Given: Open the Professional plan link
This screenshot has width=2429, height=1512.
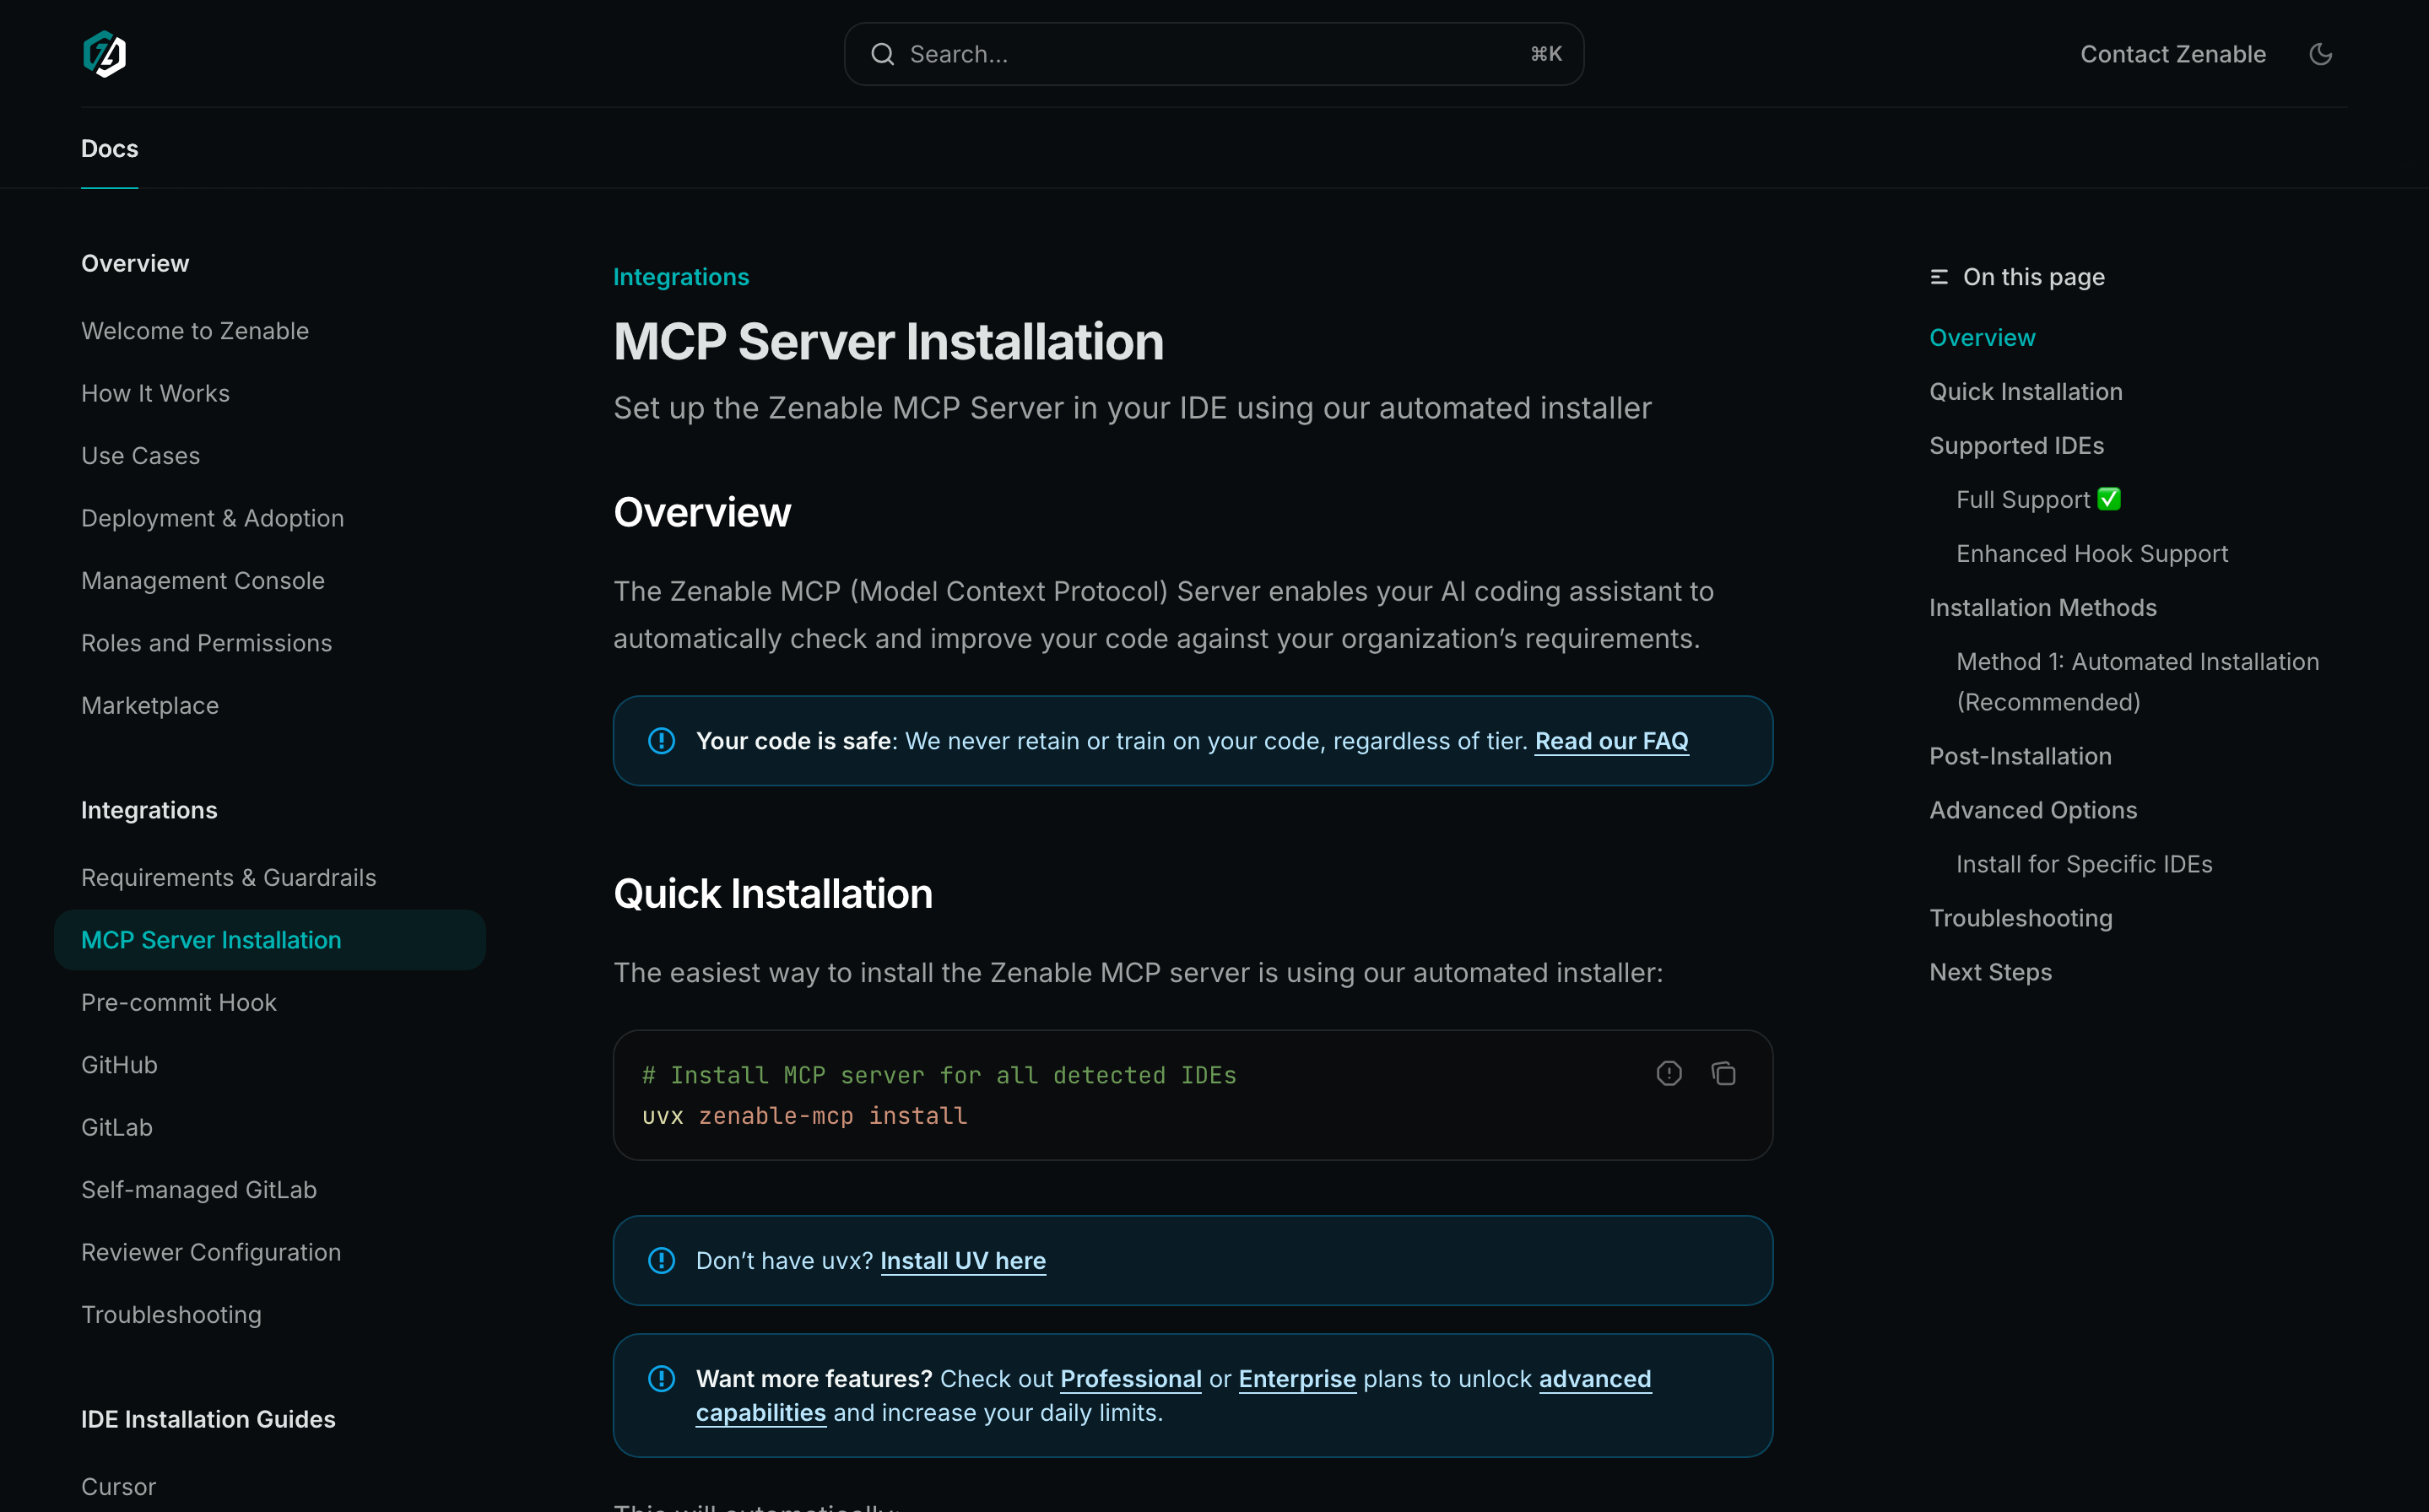Looking at the screenshot, I should coord(1130,1379).
